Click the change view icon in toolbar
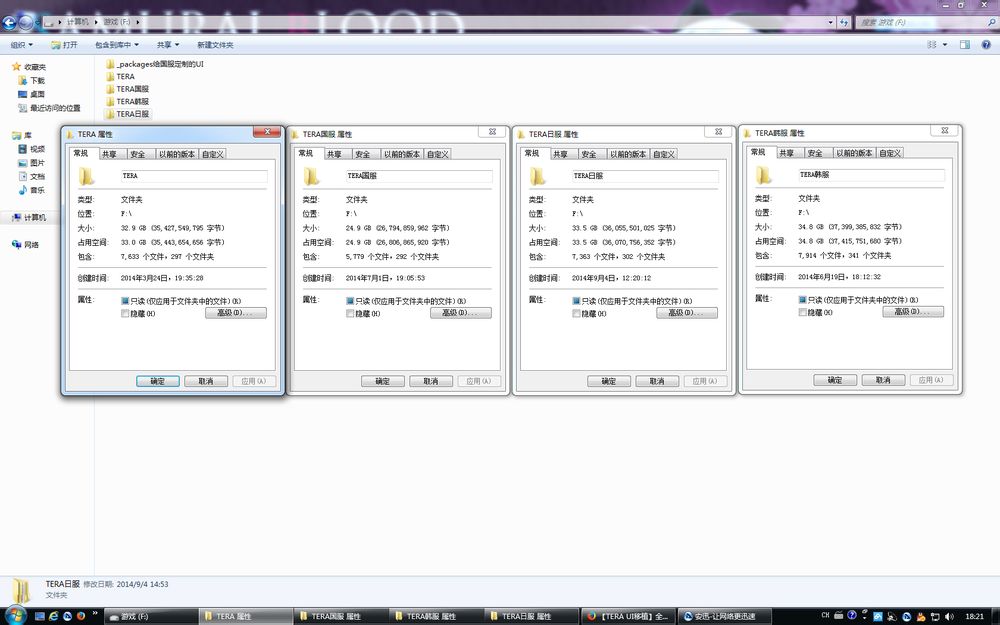 [932, 45]
